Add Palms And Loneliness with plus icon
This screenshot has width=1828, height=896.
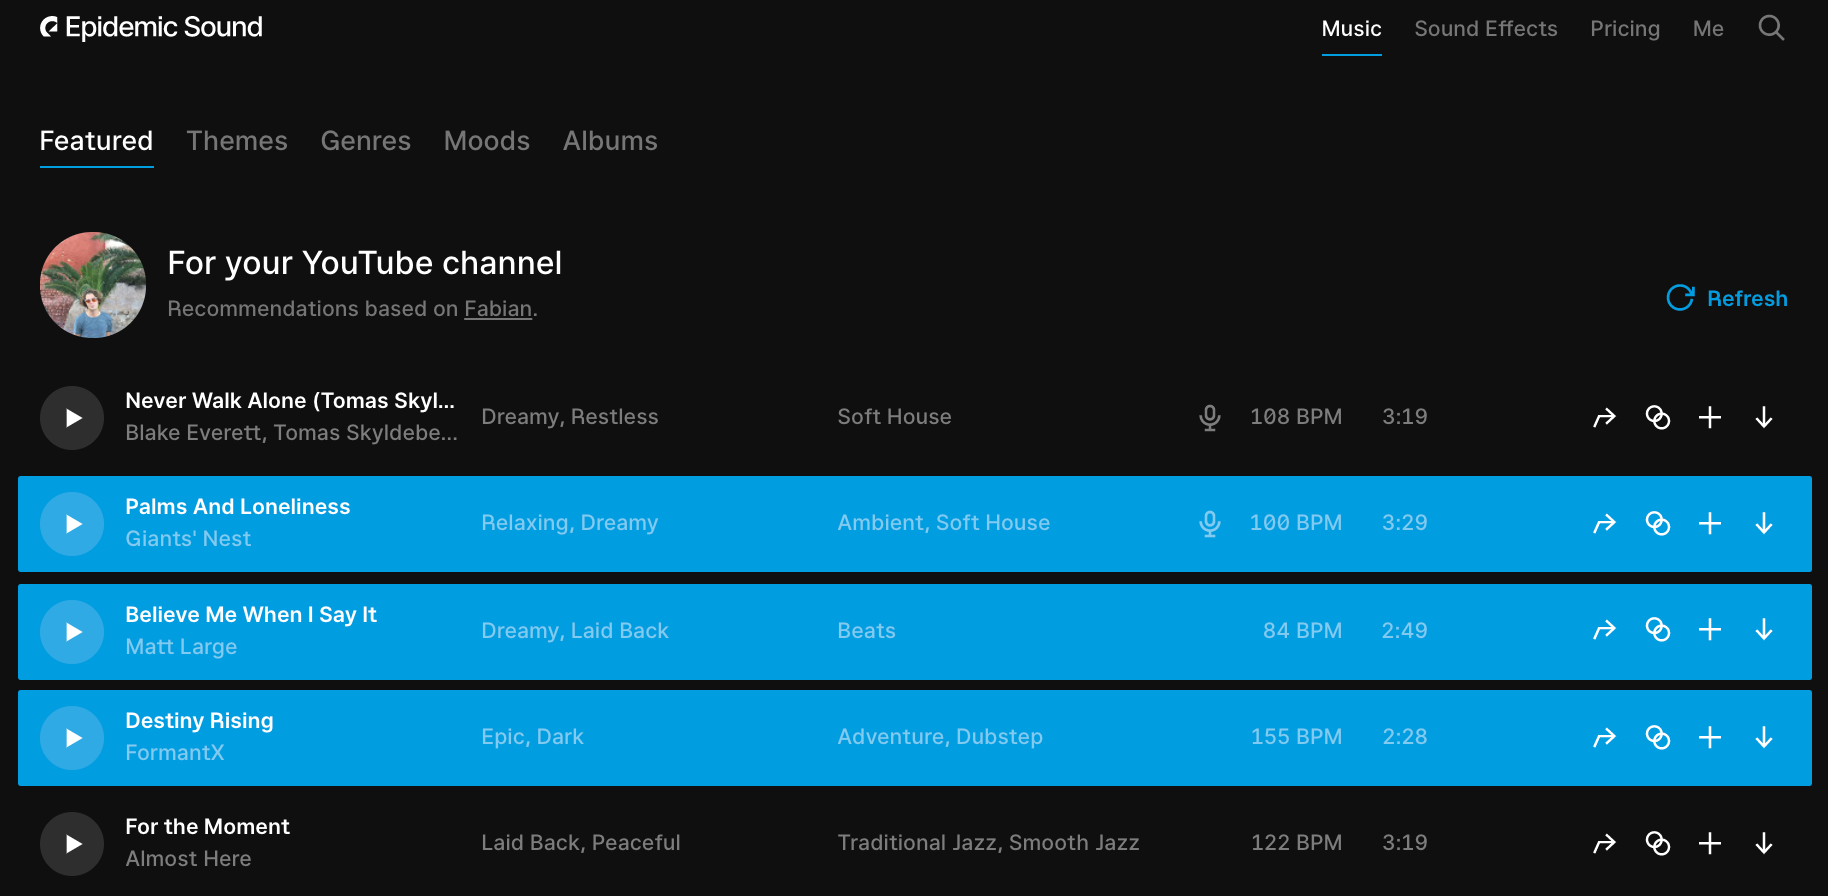click(1710, 523)
